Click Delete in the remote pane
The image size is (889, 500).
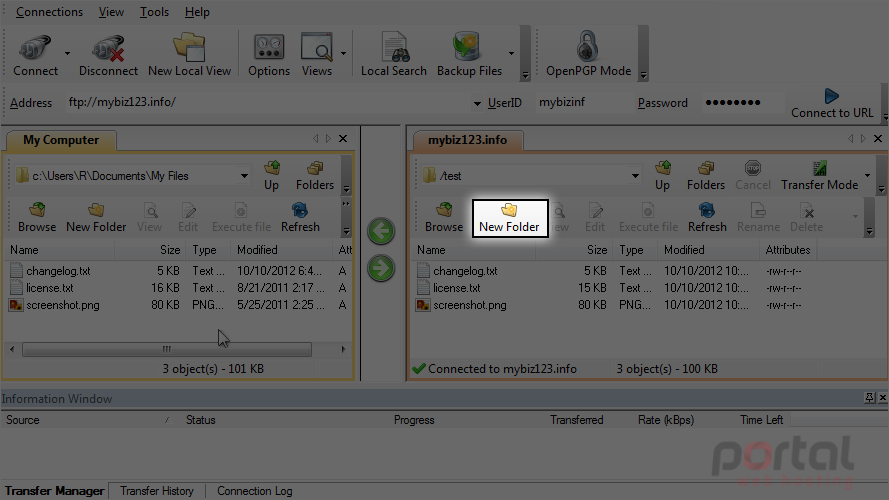click(x=806, y=218)
